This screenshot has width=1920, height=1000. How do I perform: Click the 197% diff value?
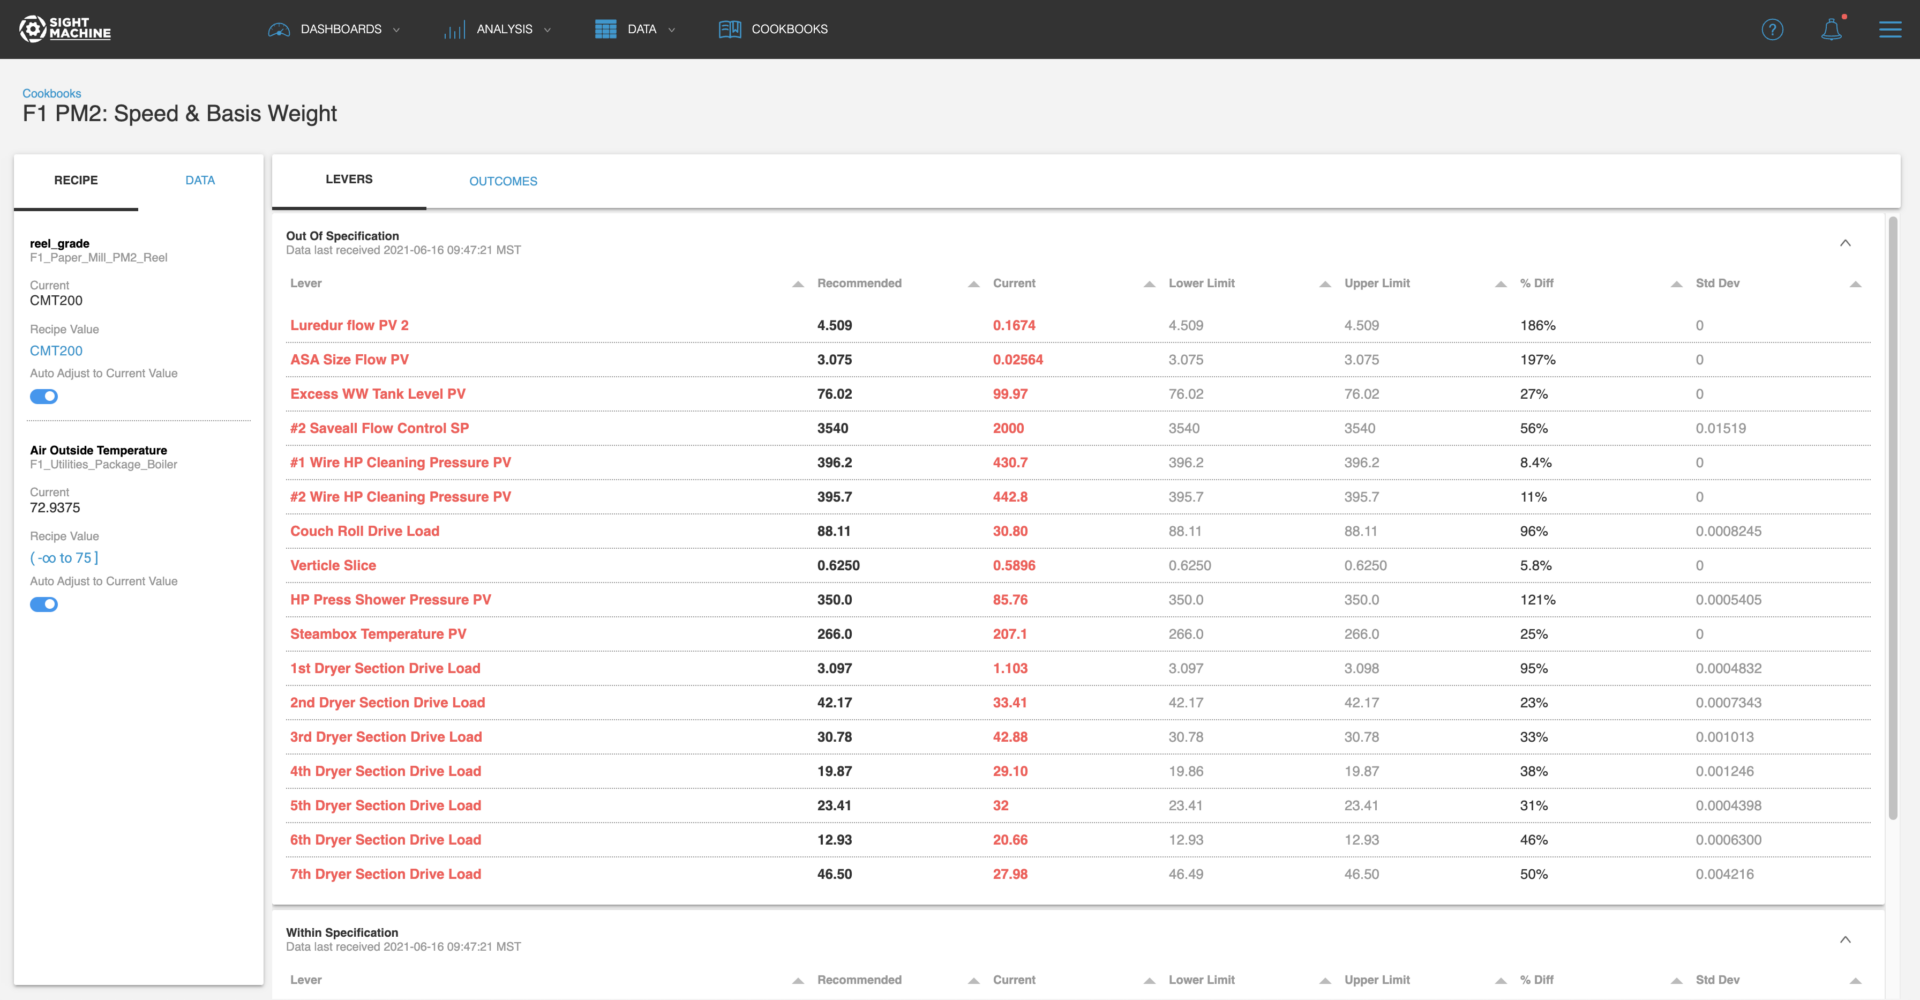(x=1538, y=359)
